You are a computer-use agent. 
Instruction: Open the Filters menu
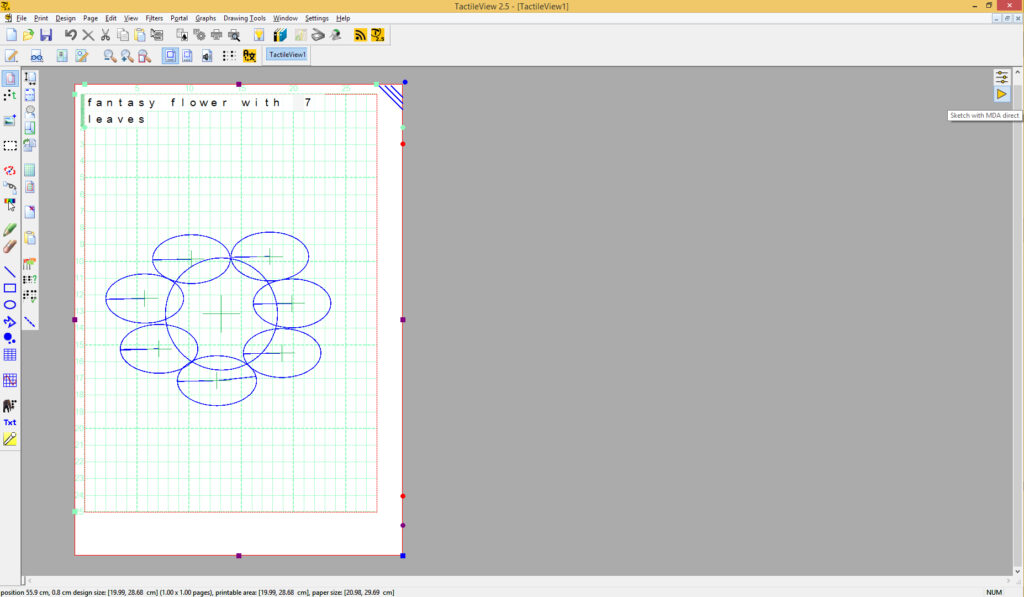pyautogui.click(x=154, y=18)
